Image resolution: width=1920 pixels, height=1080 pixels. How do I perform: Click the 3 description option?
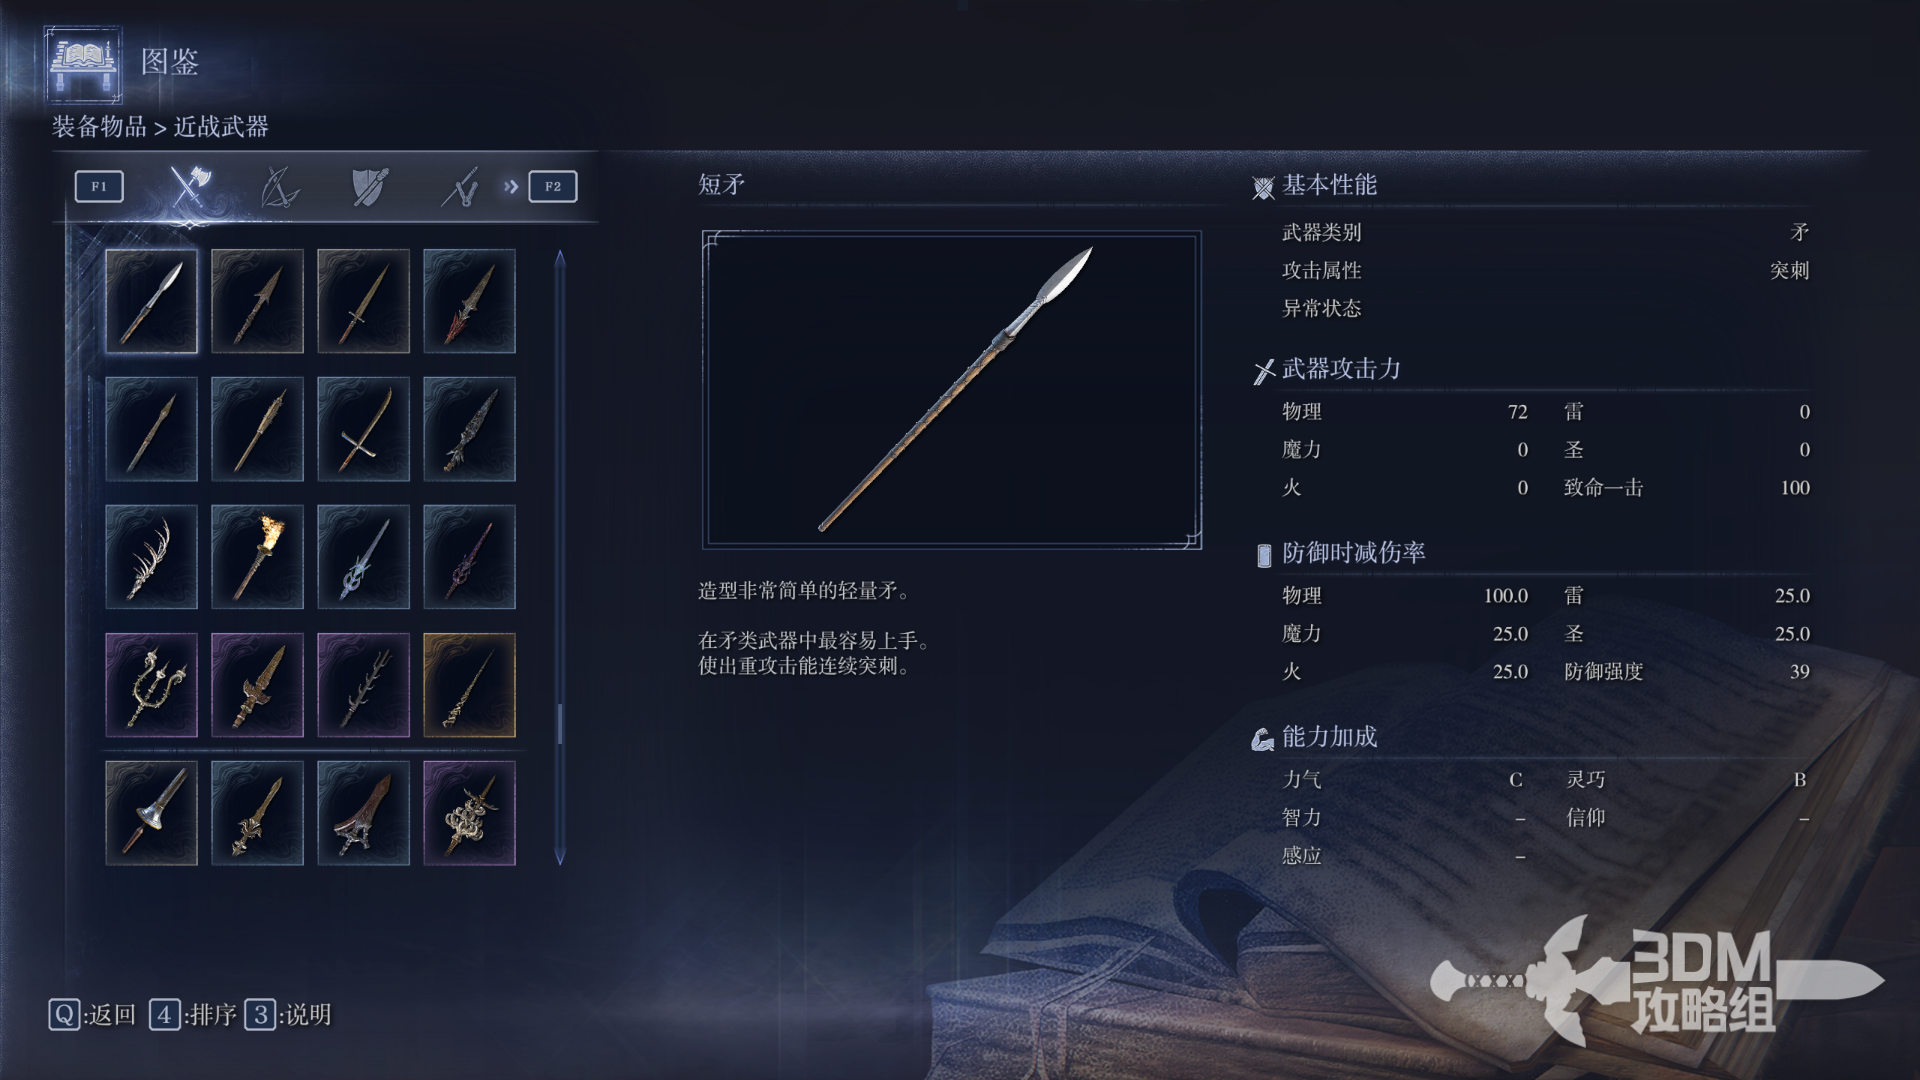(x=289, y=1015)
